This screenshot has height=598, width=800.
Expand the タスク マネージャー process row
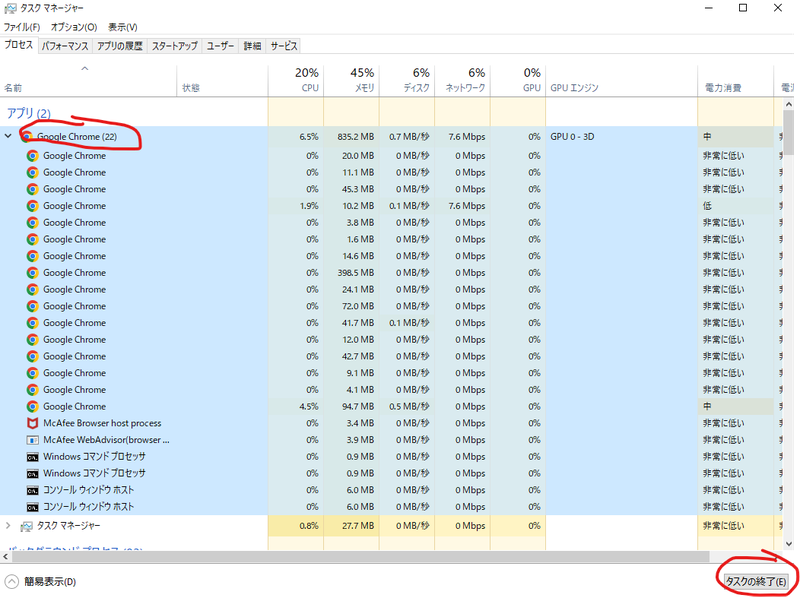[8, 526]
